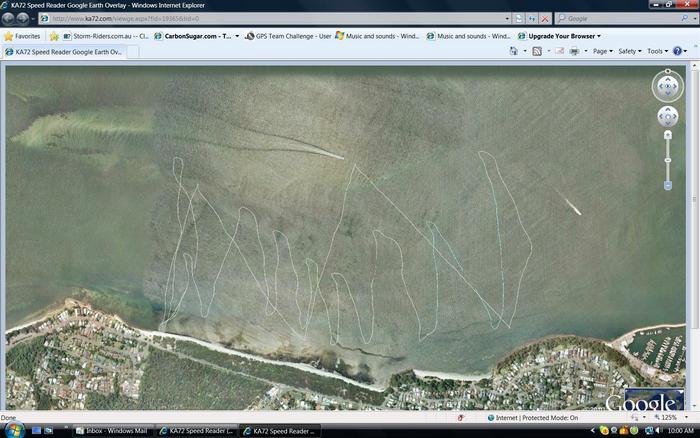Click the Google Earth look-around compass control

(667, 87)
